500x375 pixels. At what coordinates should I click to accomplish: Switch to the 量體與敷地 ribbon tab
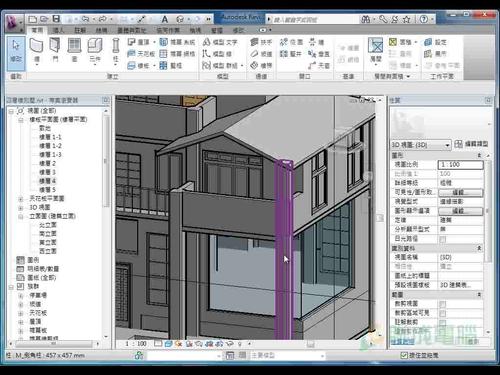coord(132,30)
